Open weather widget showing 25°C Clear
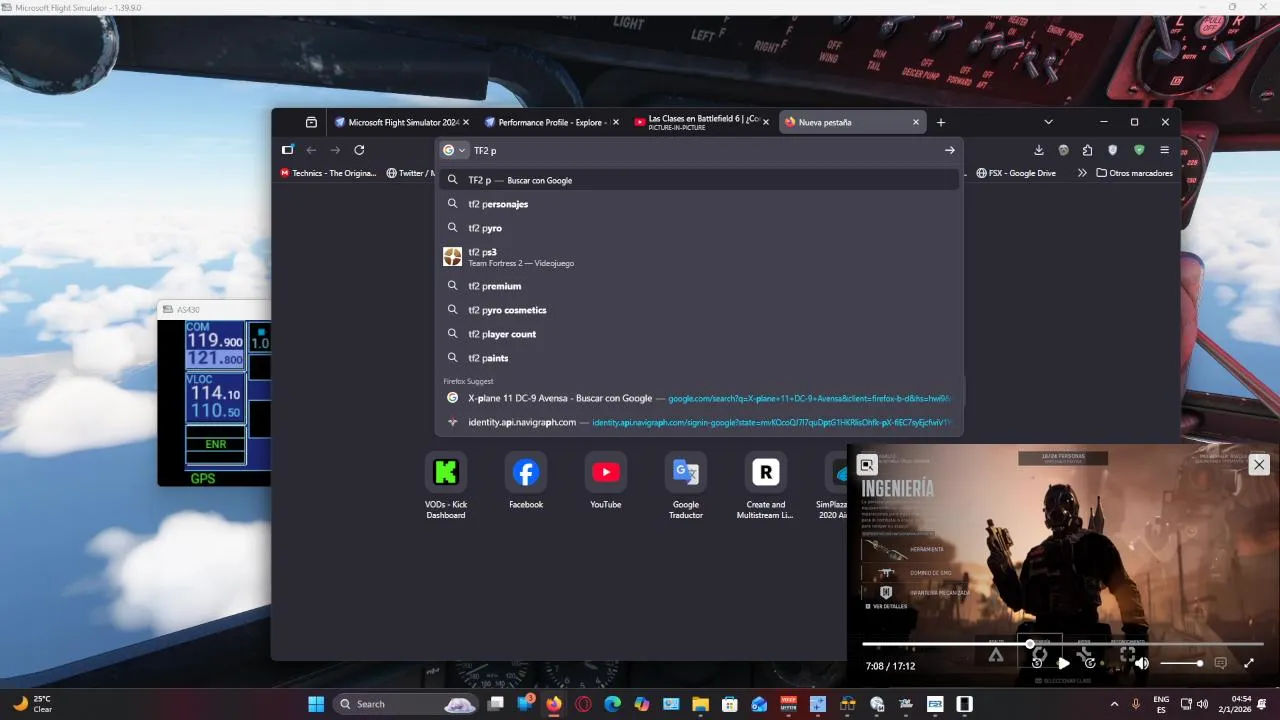Screen dimensions: 1280x720 pyautogui.click(x=32, y=704)
